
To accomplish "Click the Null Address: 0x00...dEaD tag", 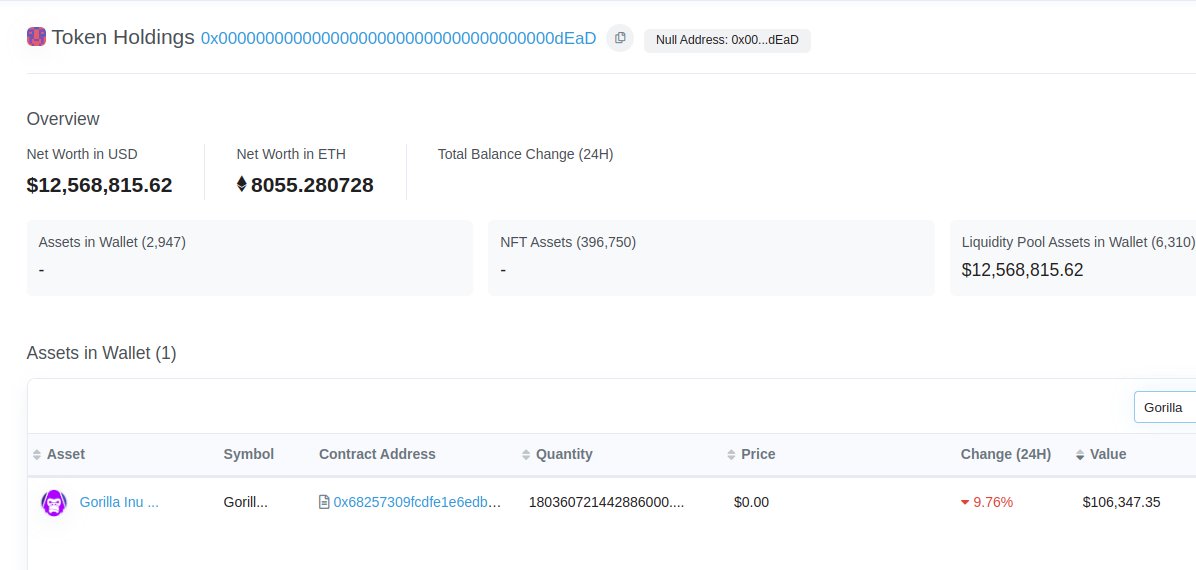I will coord(727,40).
